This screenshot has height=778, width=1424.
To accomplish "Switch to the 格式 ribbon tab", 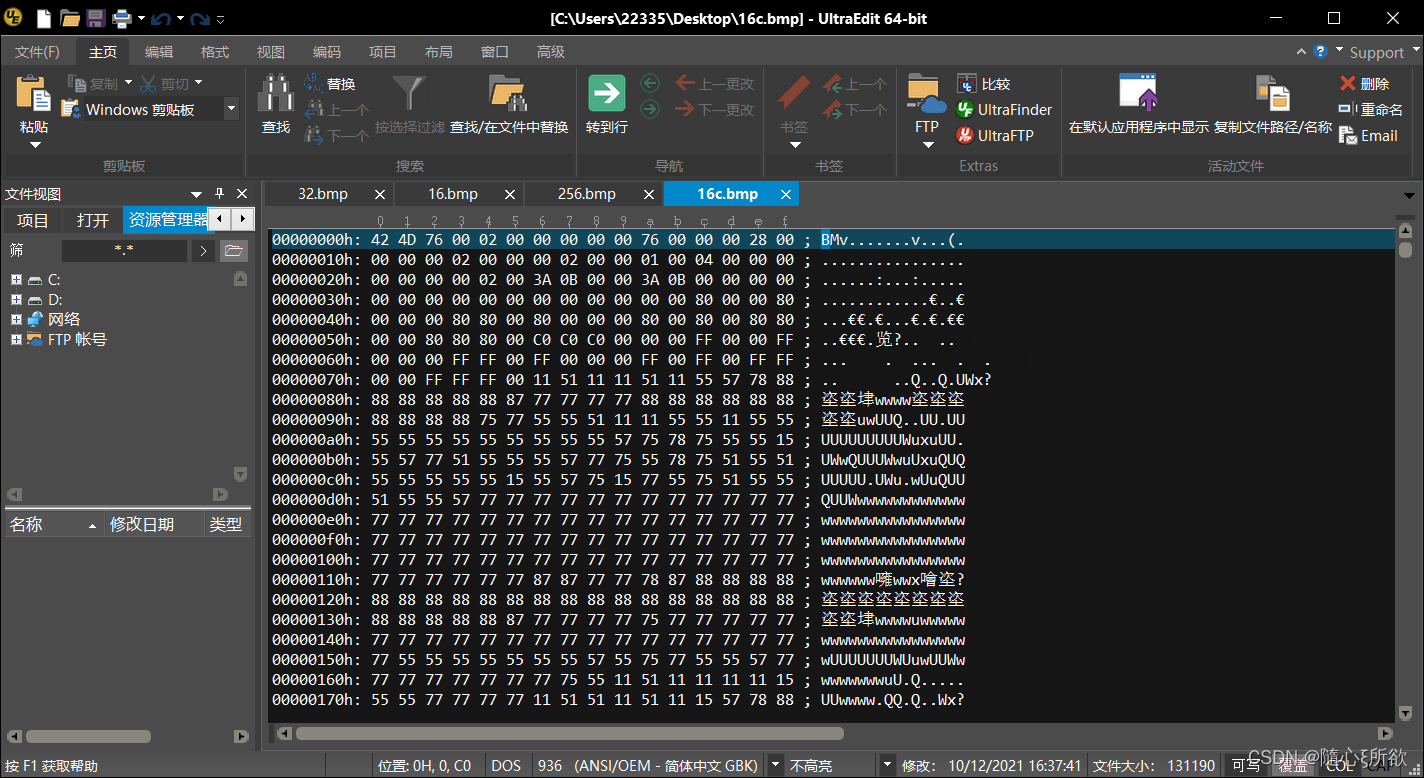I will point(215,52).
